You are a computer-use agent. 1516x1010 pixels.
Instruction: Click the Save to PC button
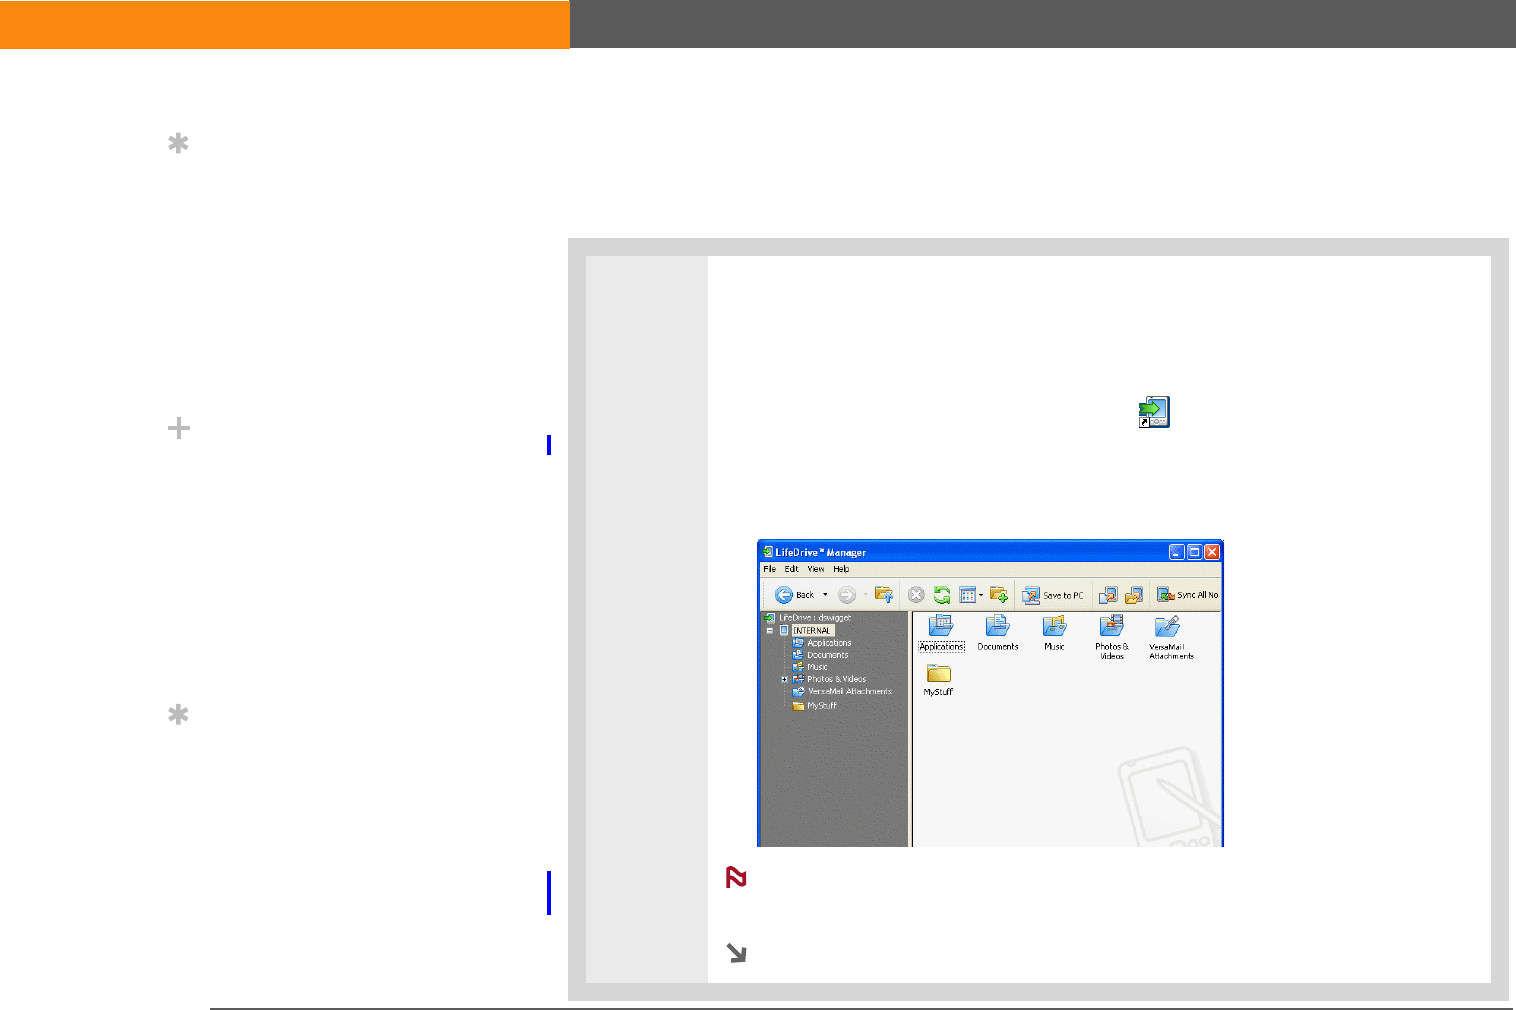click(x=1053, y=595)
